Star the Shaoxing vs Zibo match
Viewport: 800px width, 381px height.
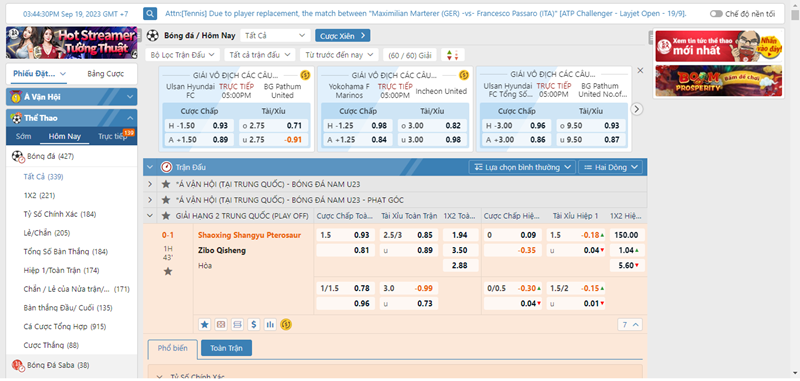168,272
